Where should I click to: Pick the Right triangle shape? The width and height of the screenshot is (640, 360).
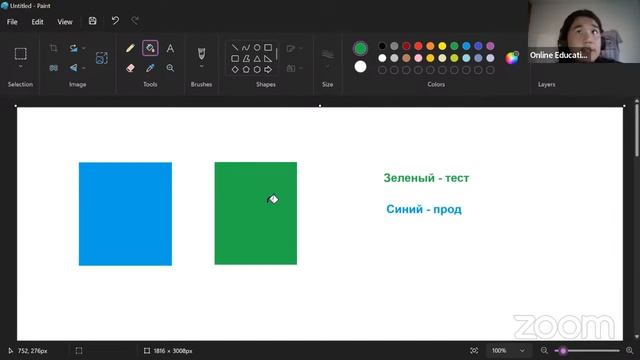tap(268, 59)
